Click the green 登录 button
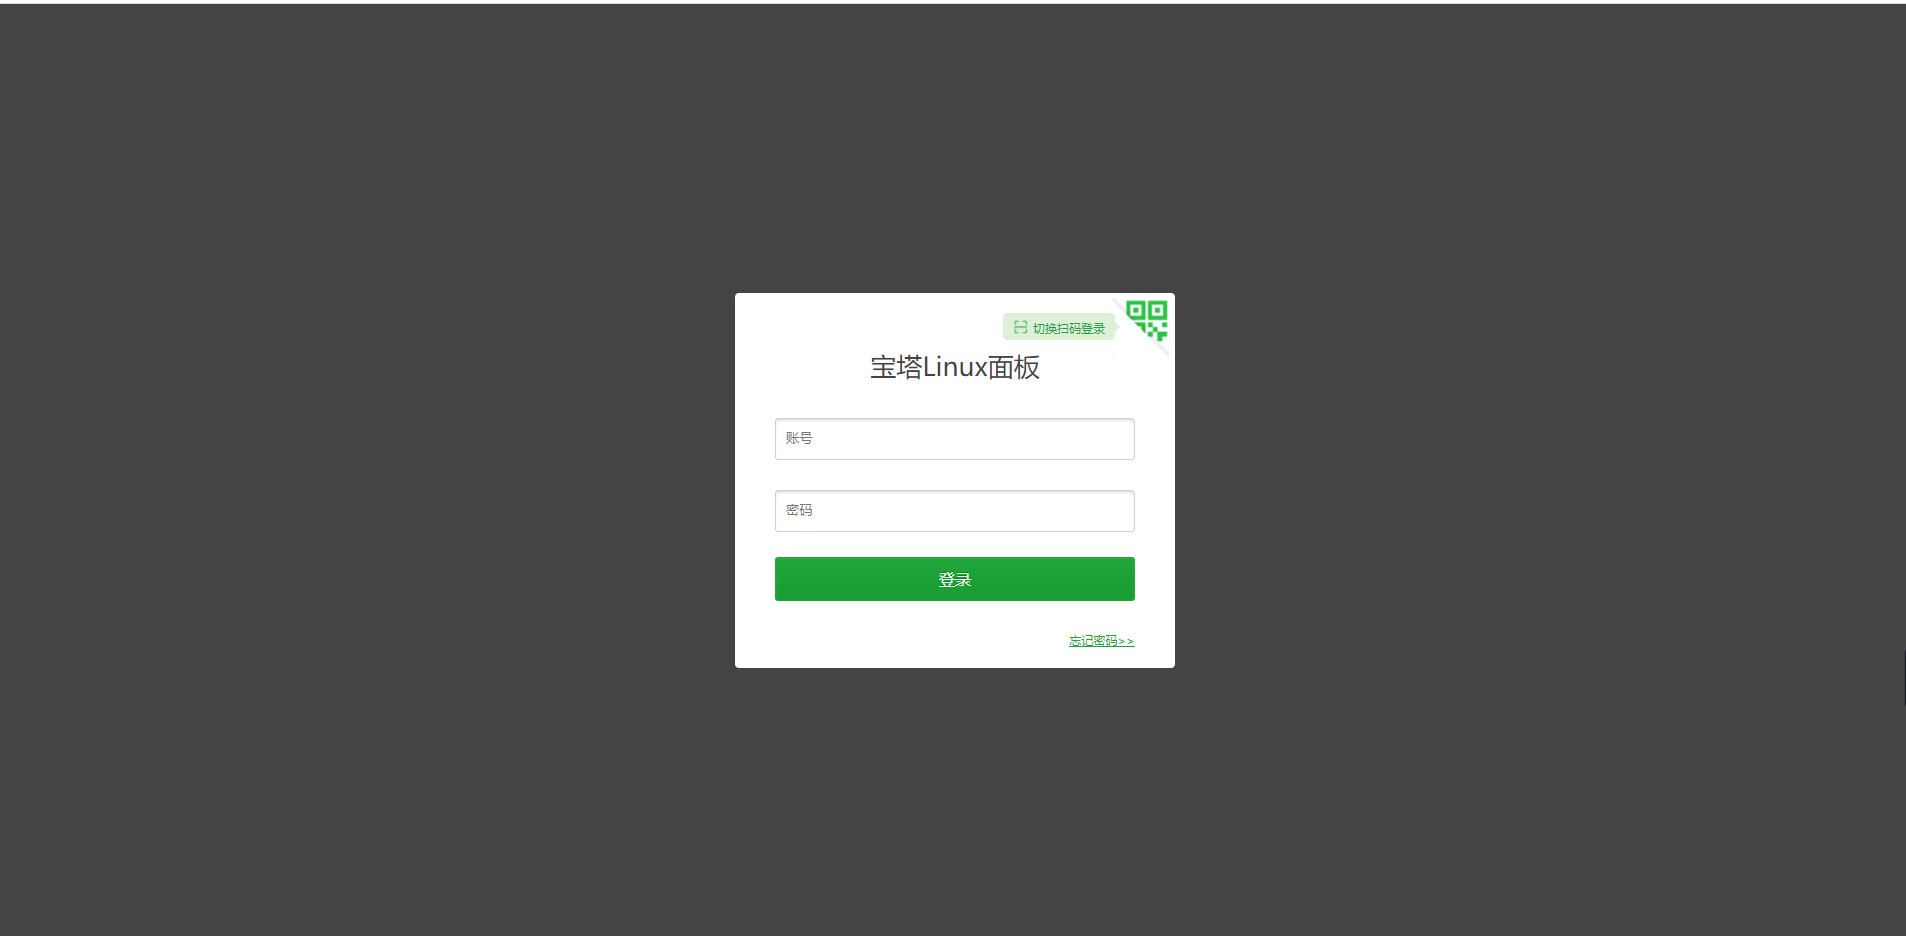Image resolution: width=1906 pixels, height=936 pixels. click(954, 579)
